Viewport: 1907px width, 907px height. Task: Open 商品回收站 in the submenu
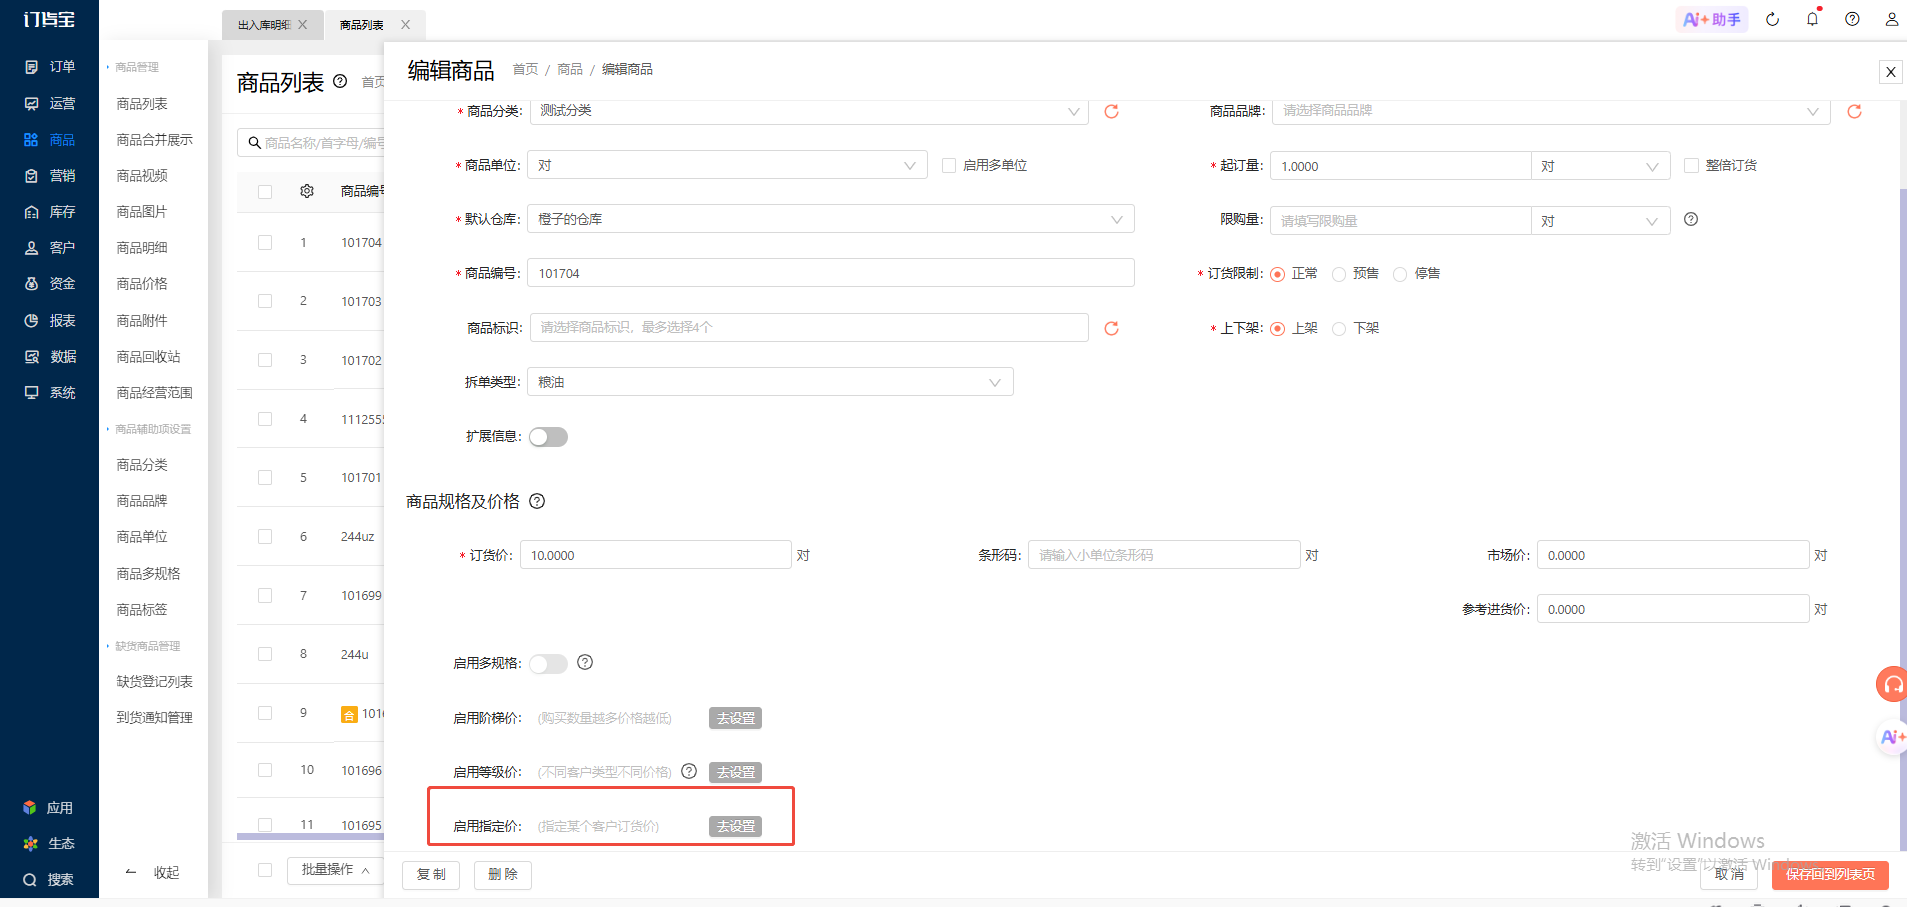[x=148, y=357]
